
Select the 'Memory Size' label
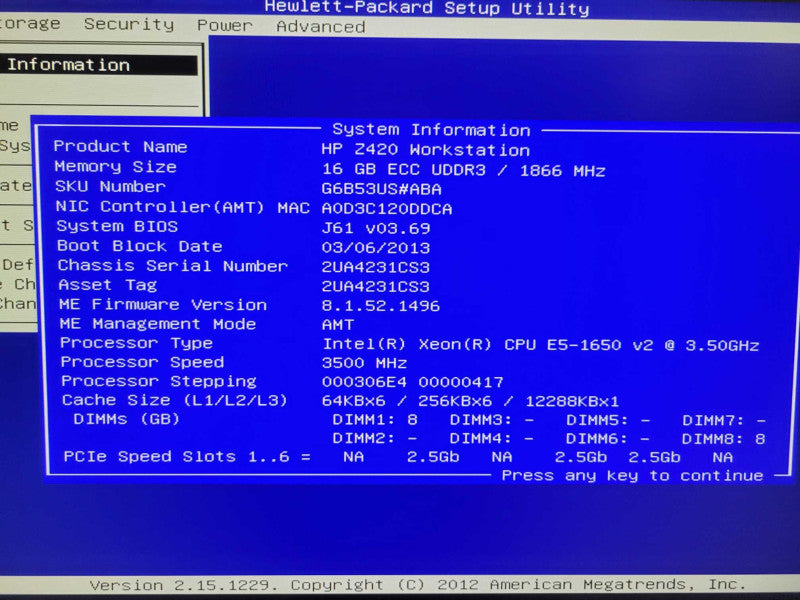(115, 166)
